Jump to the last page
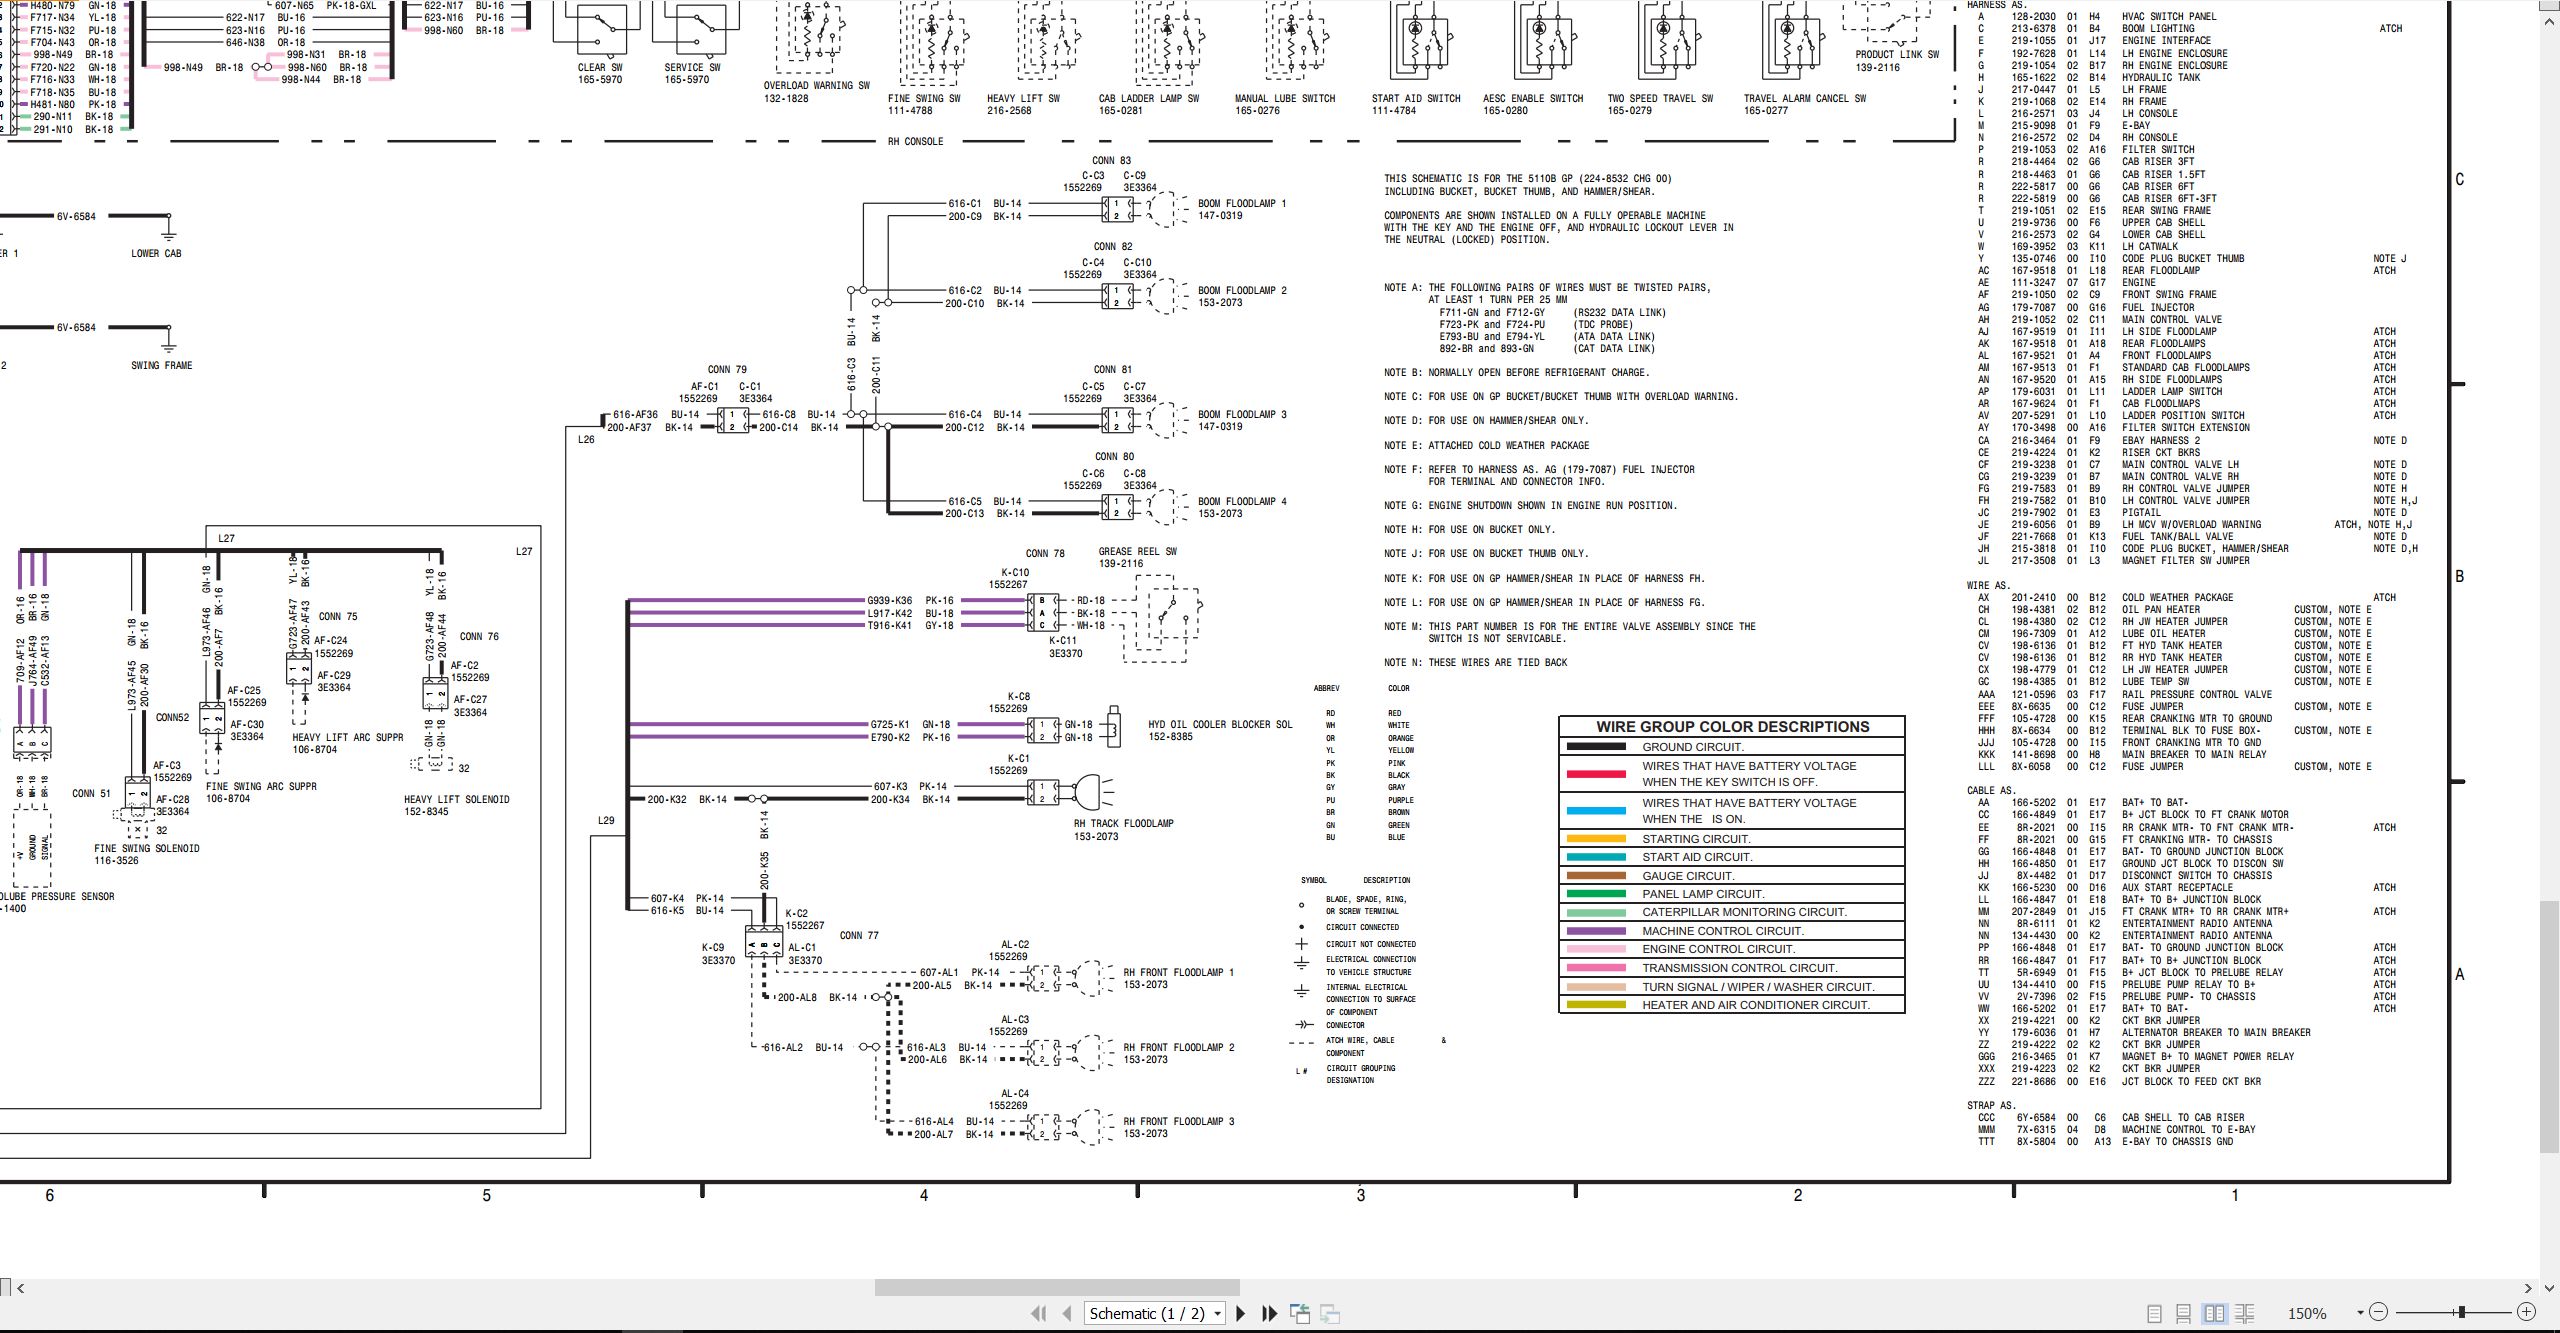This screenshot has height=1333, width=2560. (1270, 1313)
